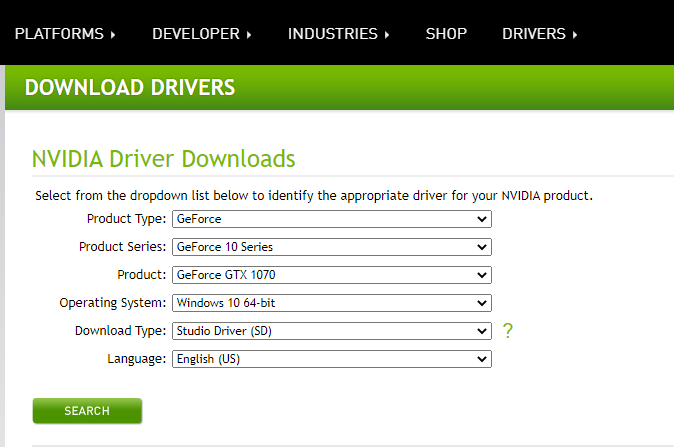This screenshot has width=674, height=447.
Task: Click the Download Type label
Action: [x=120, y=331]
